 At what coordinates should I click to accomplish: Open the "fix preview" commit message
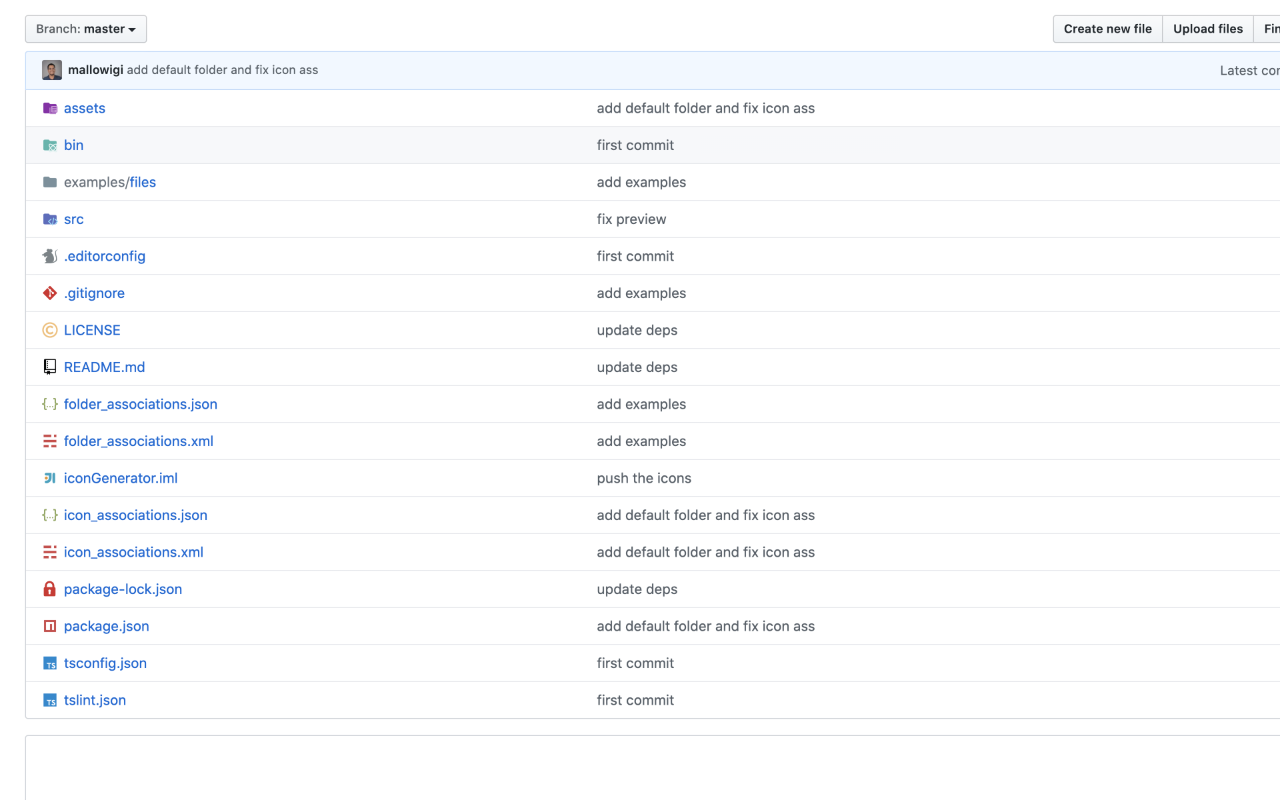coord(631,219)
